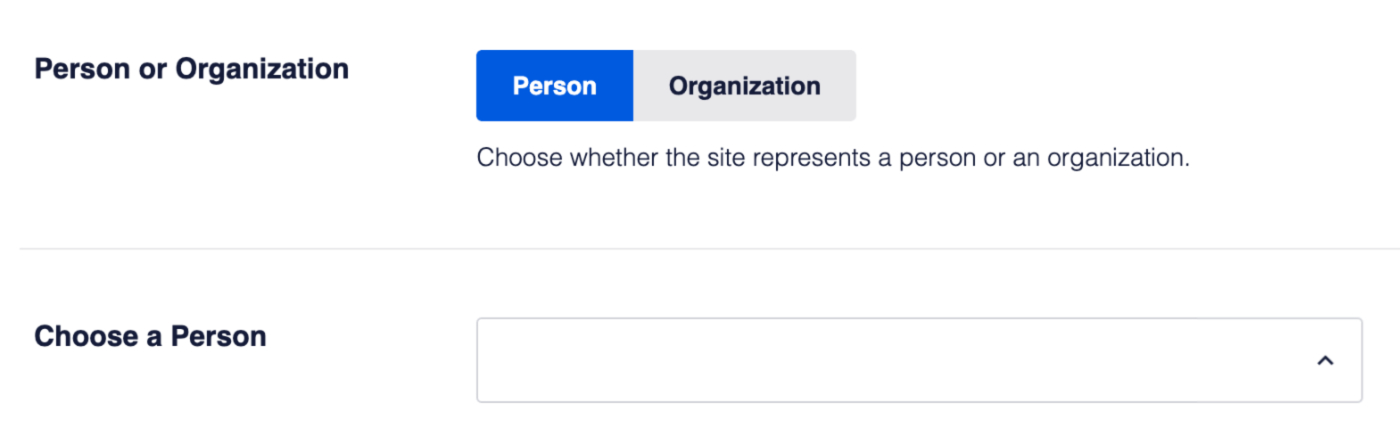Viewport: 1400px width, 444px height.
Task: Focus the empty person selection box
Action: 919,360
